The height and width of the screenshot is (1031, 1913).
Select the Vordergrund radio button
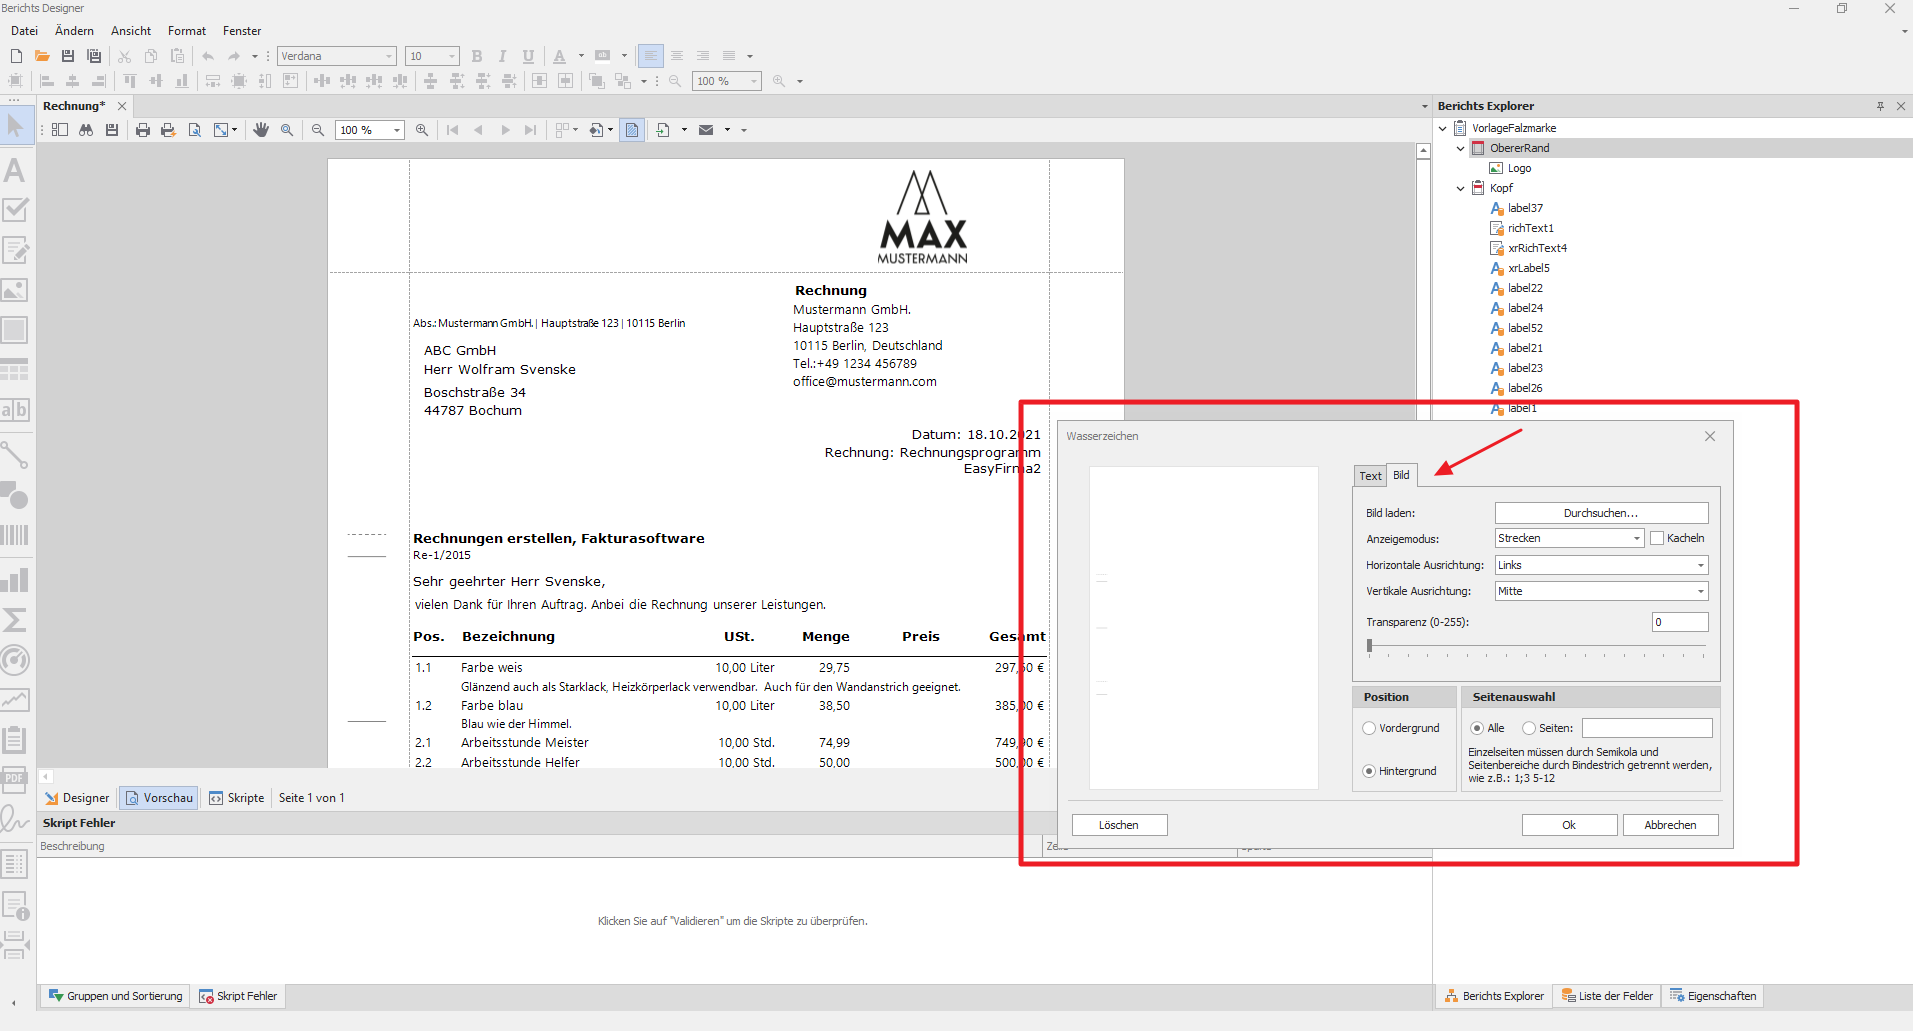pyautogui.click(x=1369, y=728)
